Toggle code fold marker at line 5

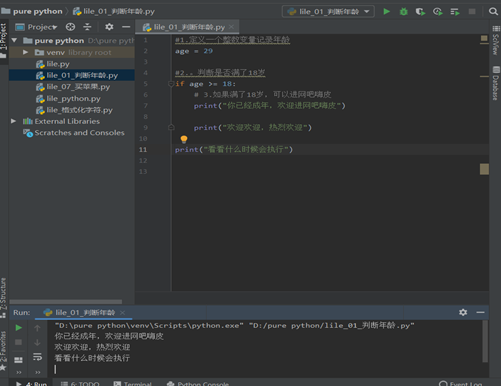[171, 84]
